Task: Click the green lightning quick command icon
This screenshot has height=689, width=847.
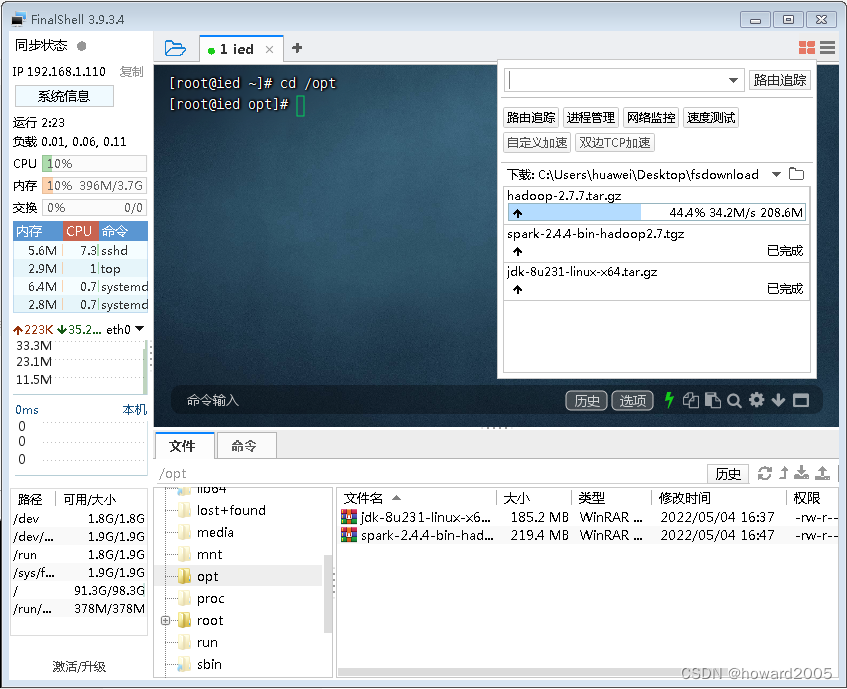Action: (669, 400)
